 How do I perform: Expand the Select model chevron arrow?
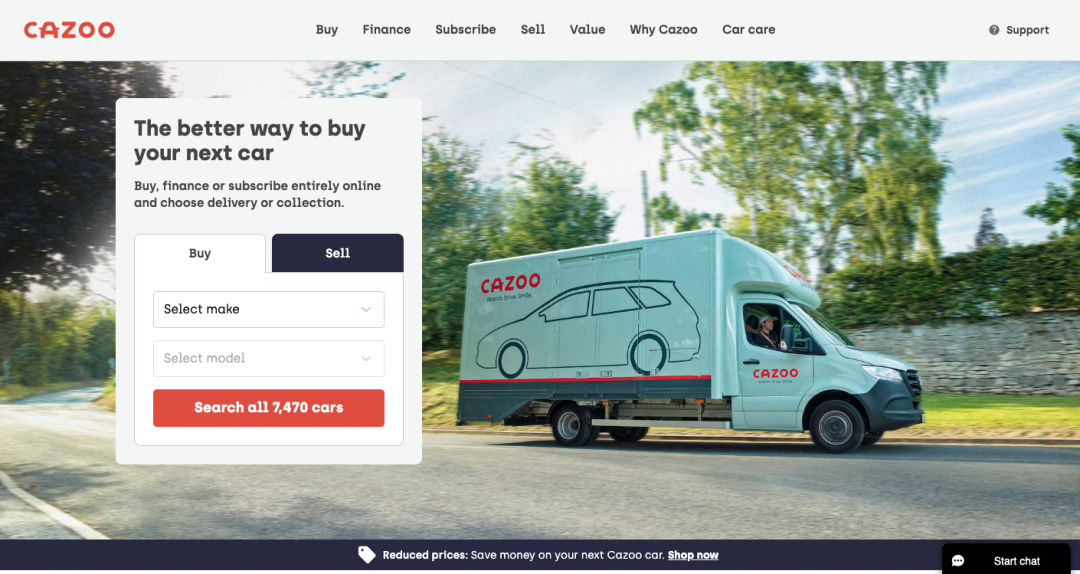(x=366, y=358)
